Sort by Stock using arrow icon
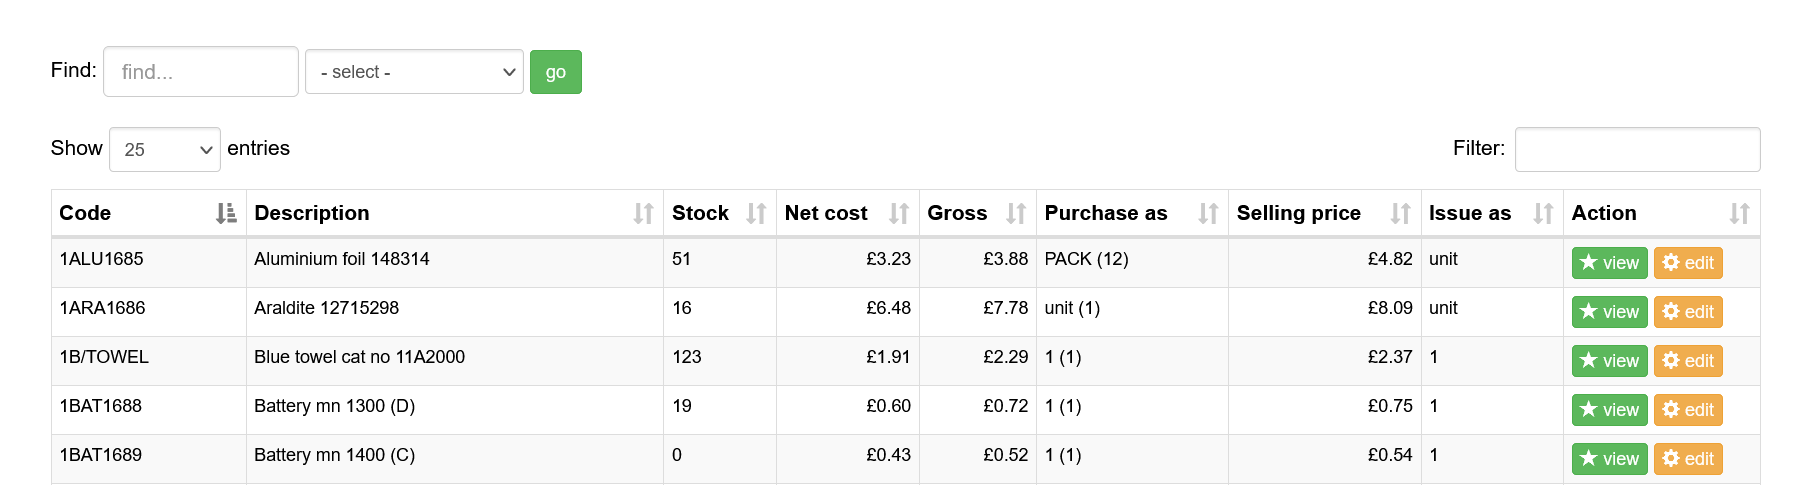The image size is (1800, 485). (756, 213)
